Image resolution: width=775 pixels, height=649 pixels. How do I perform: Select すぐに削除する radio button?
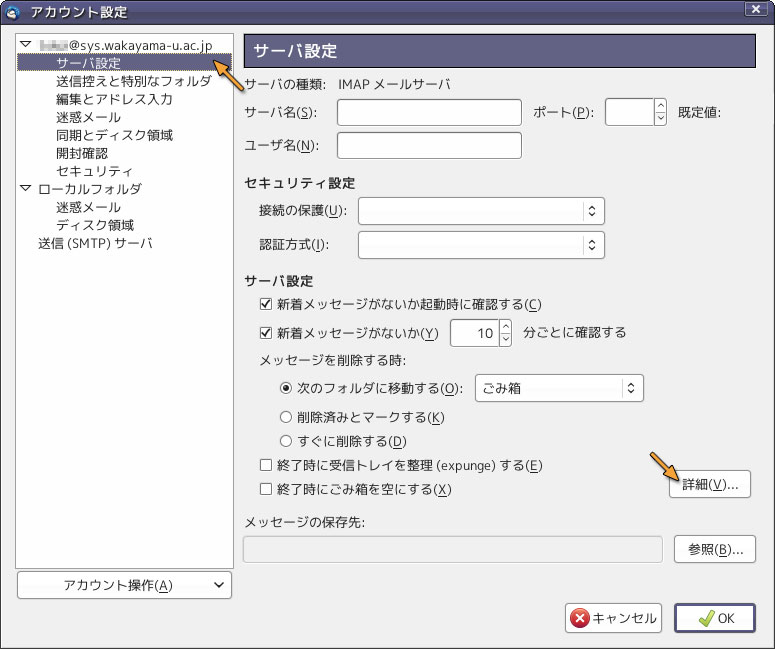coord(286,440)
